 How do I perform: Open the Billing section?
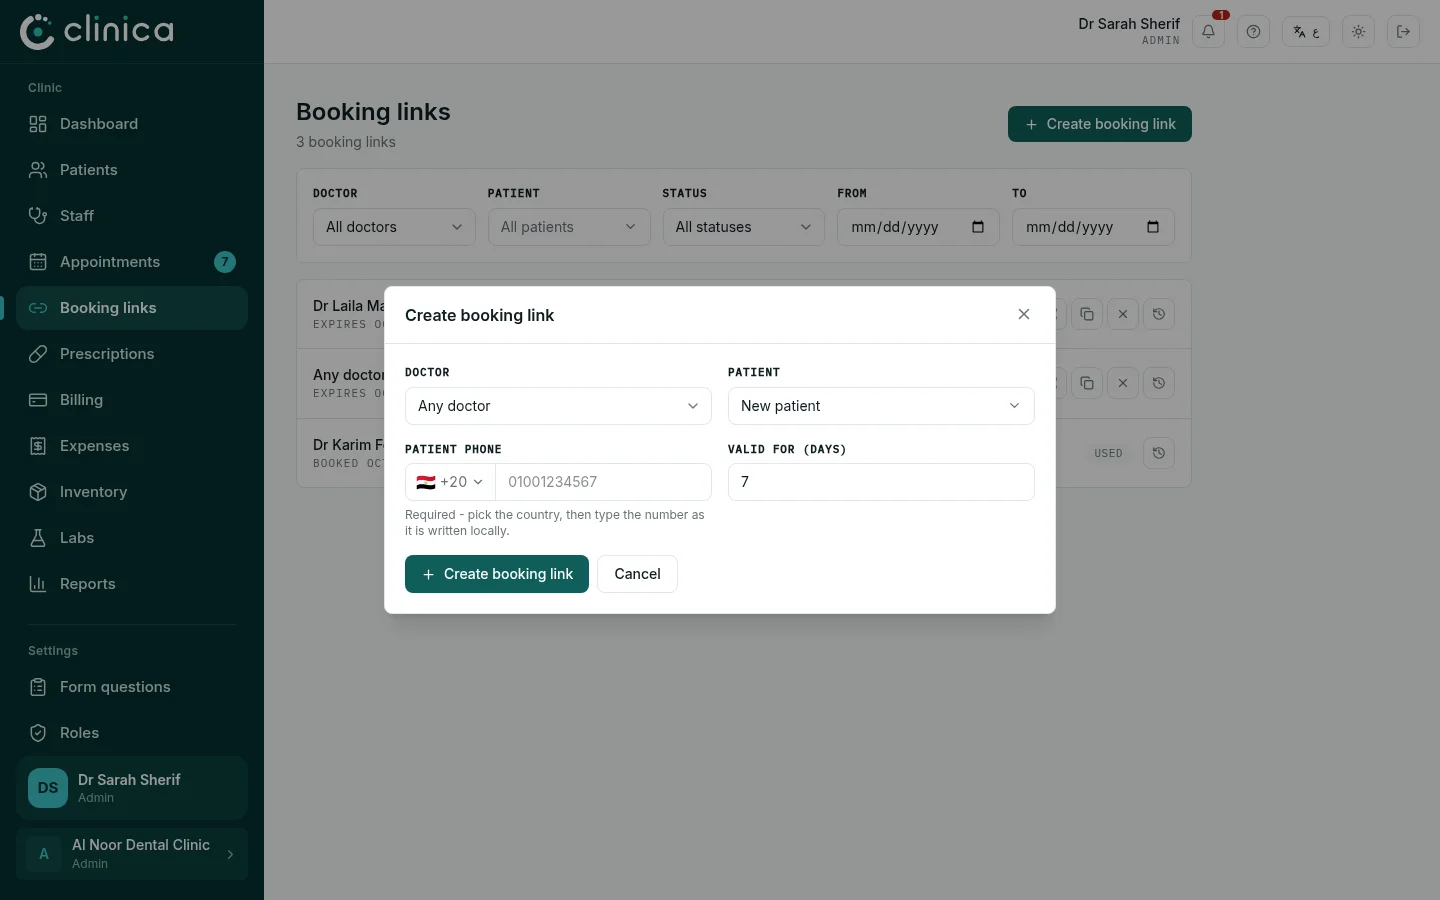coord(132,400)
